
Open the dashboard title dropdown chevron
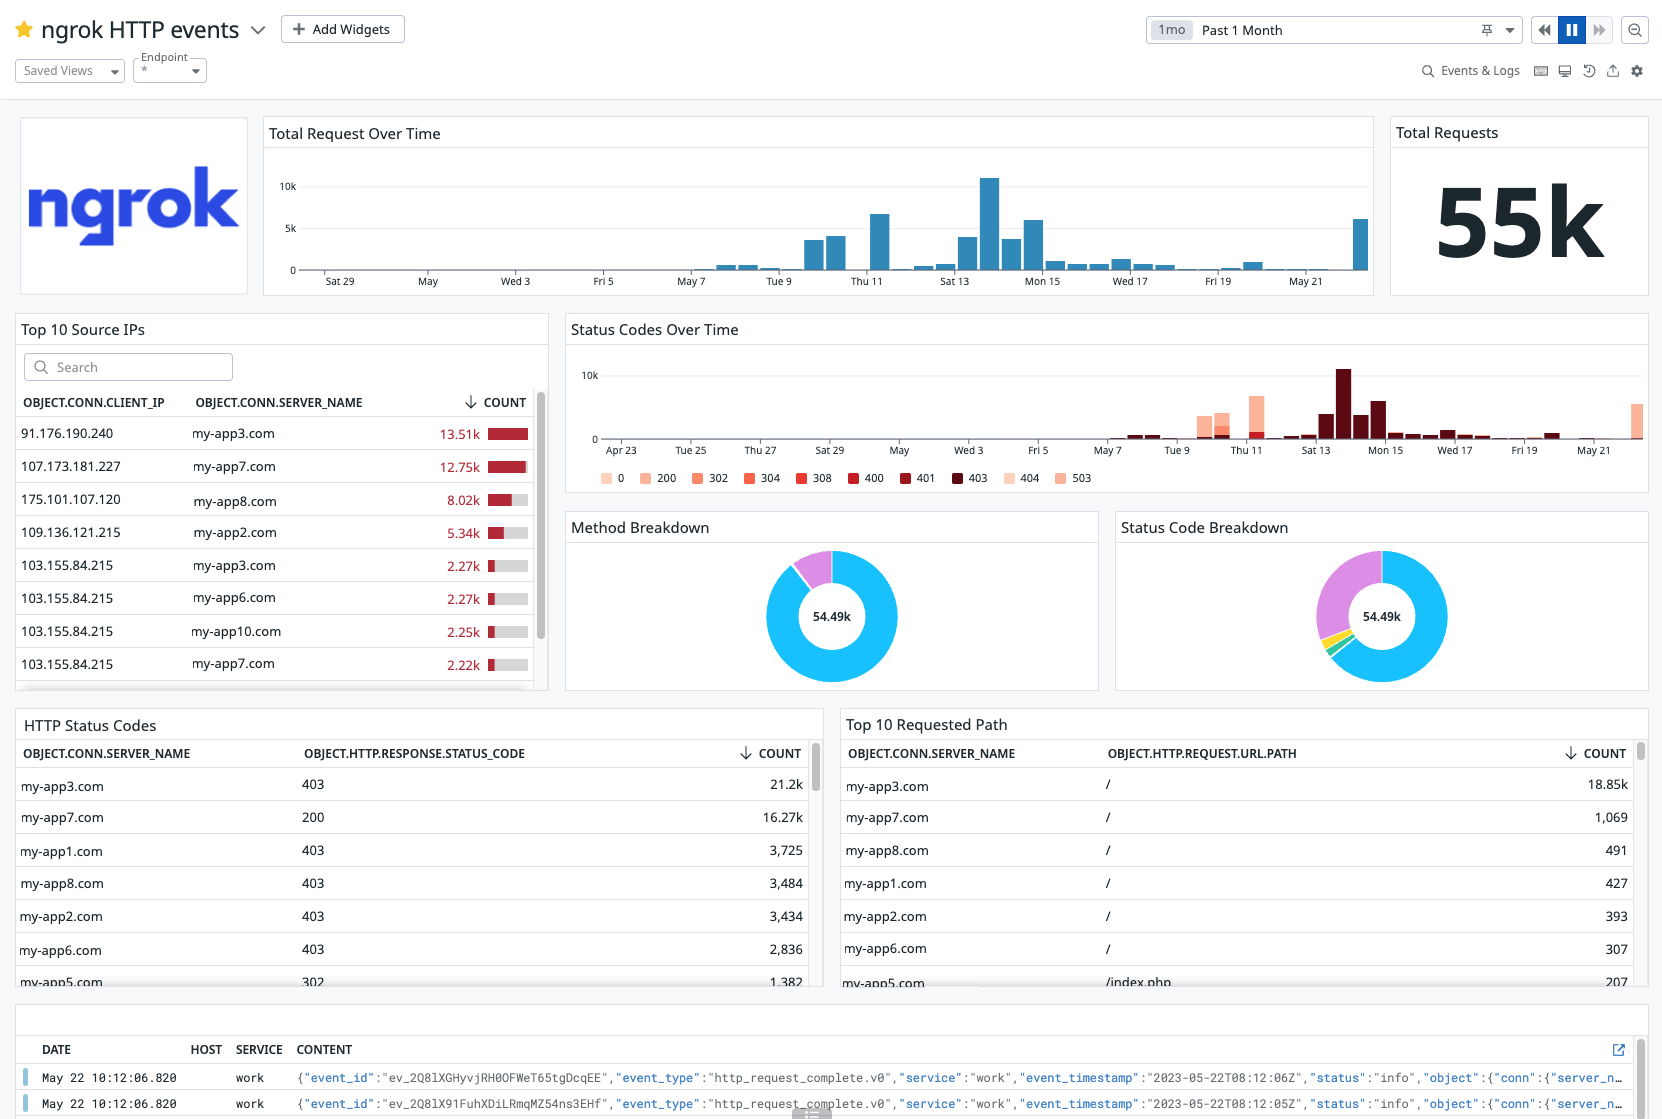click(x=258, y=30)
